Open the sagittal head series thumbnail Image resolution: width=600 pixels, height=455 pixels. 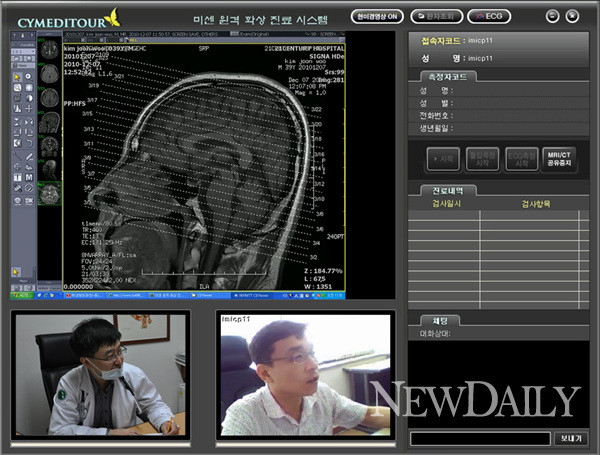[x=49, y=122]
